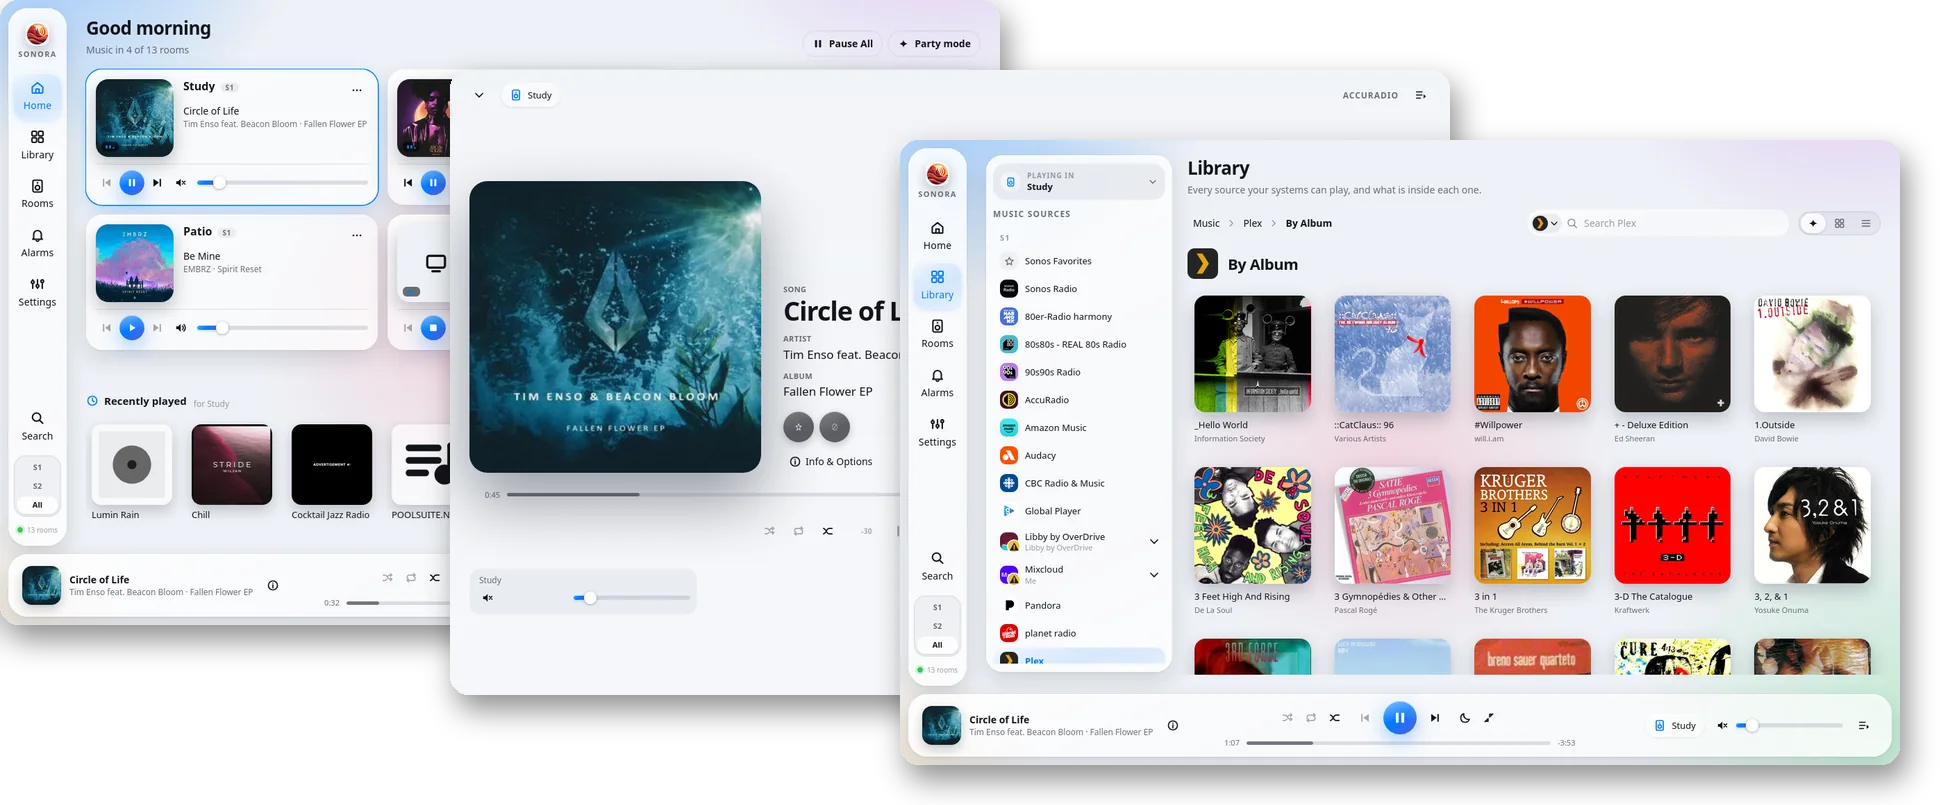Open the Plex source dropdown beside the search field
Screen dimensions: 1940x805
(x=1545, y=224)
